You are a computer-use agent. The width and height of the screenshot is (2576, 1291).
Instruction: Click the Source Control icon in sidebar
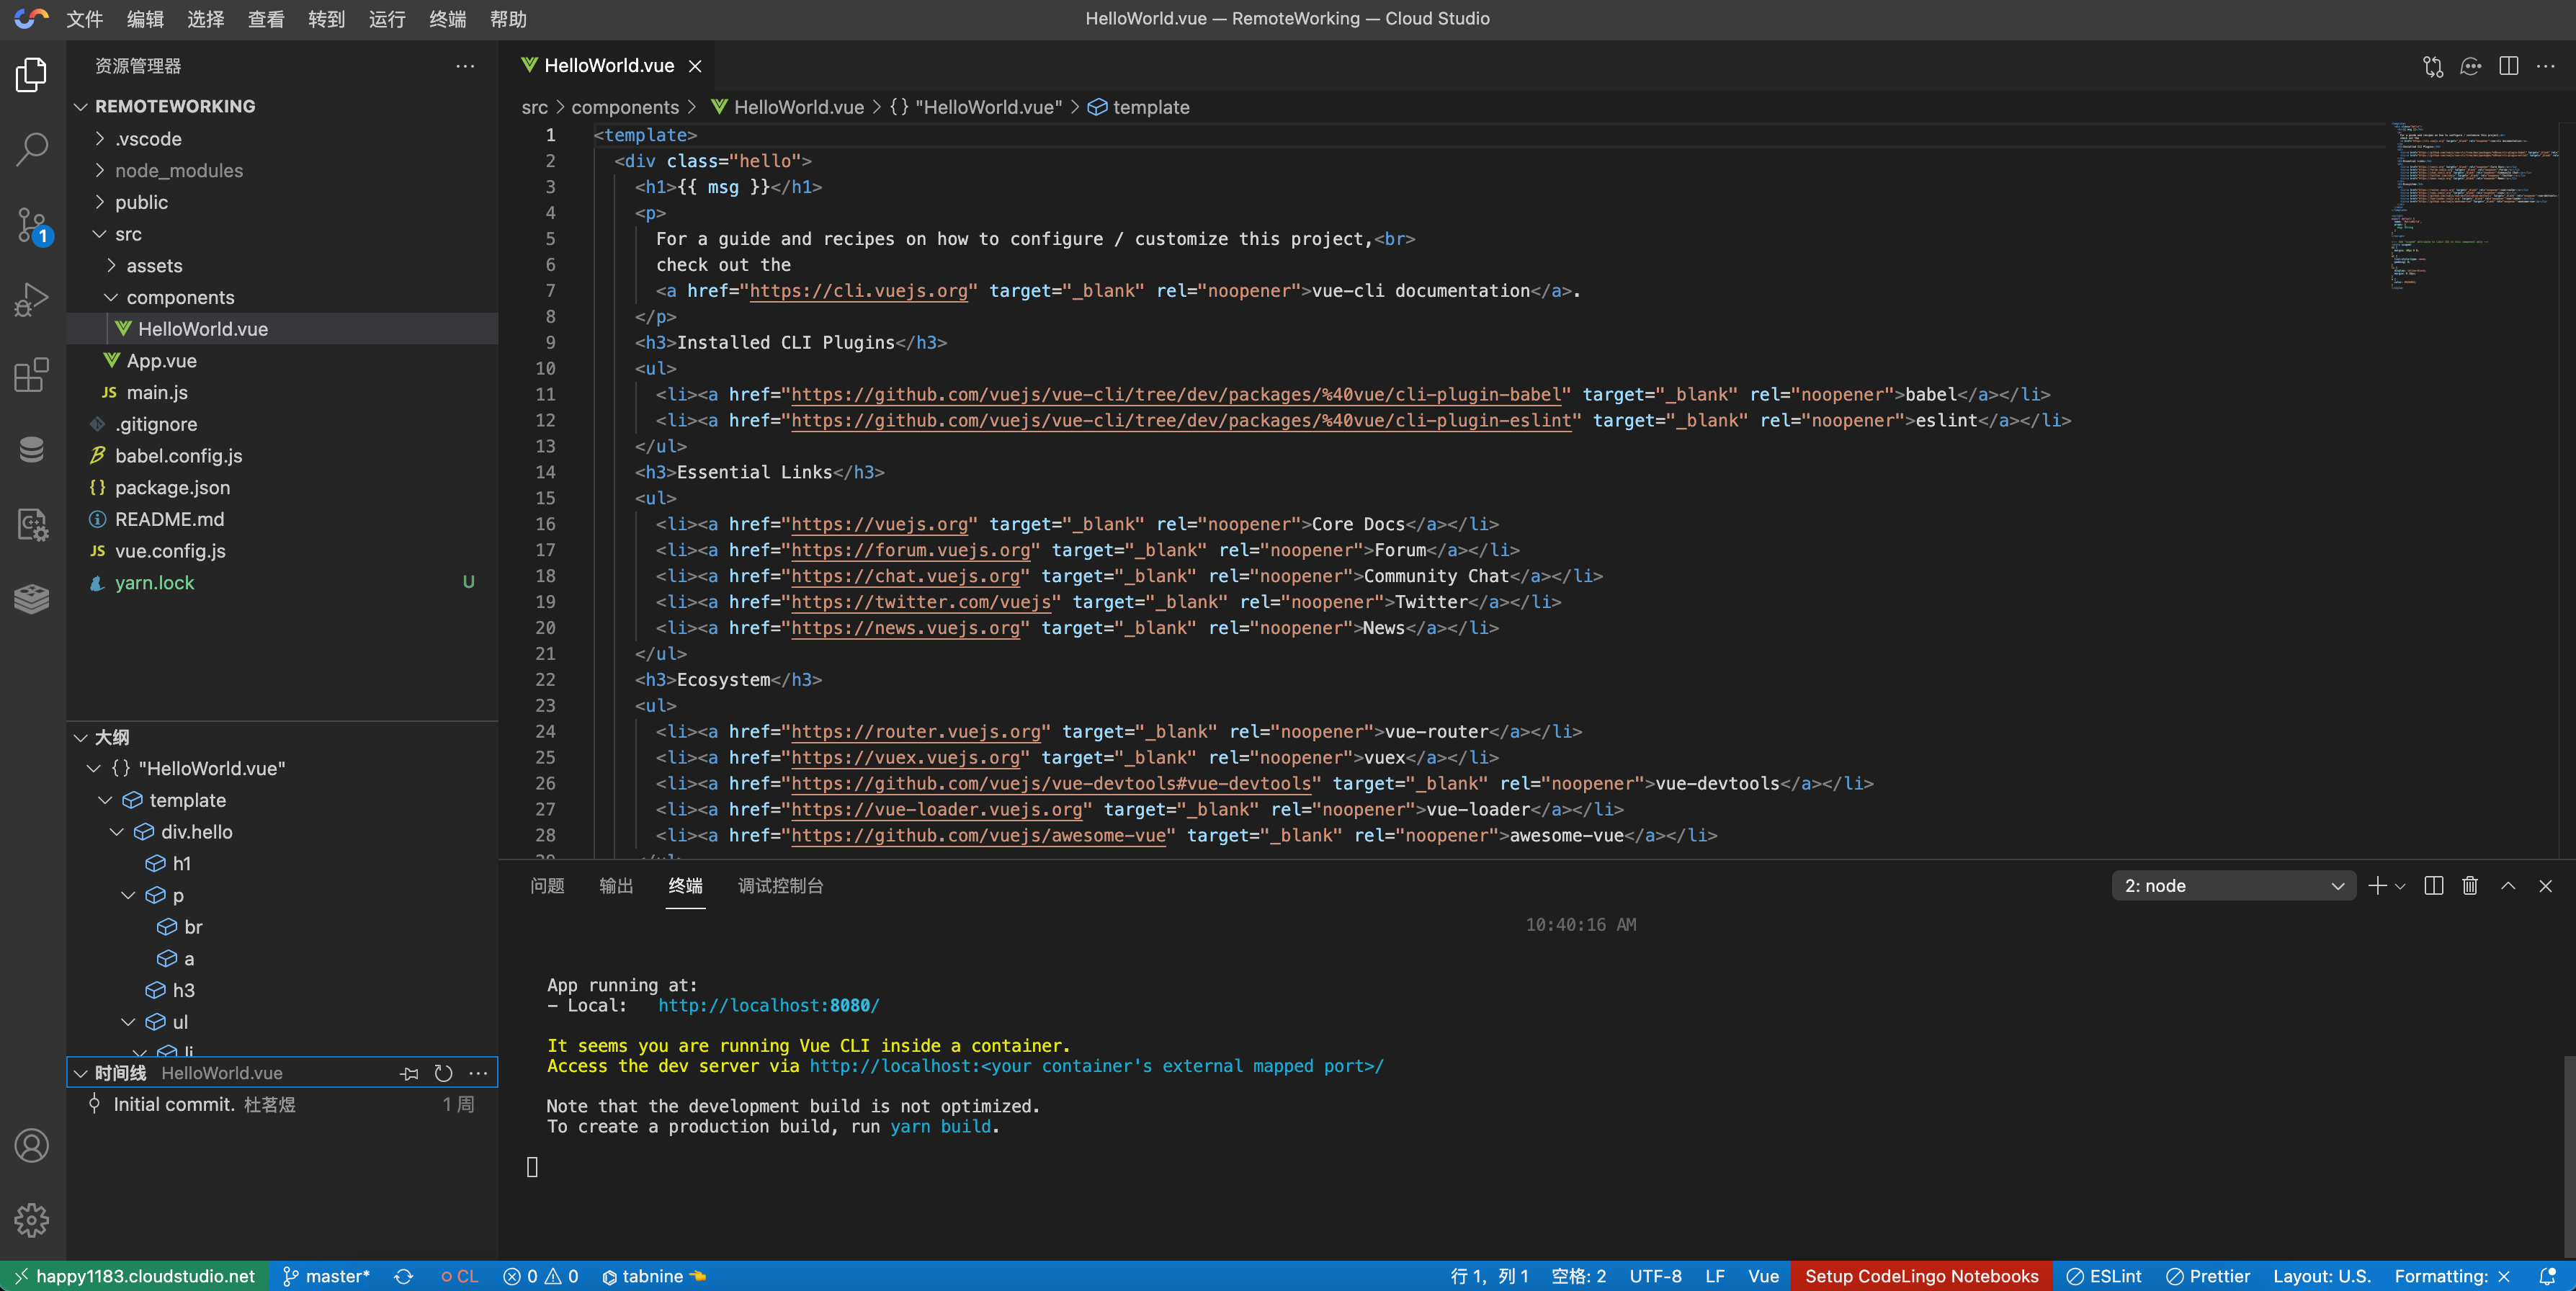(35, 223)
